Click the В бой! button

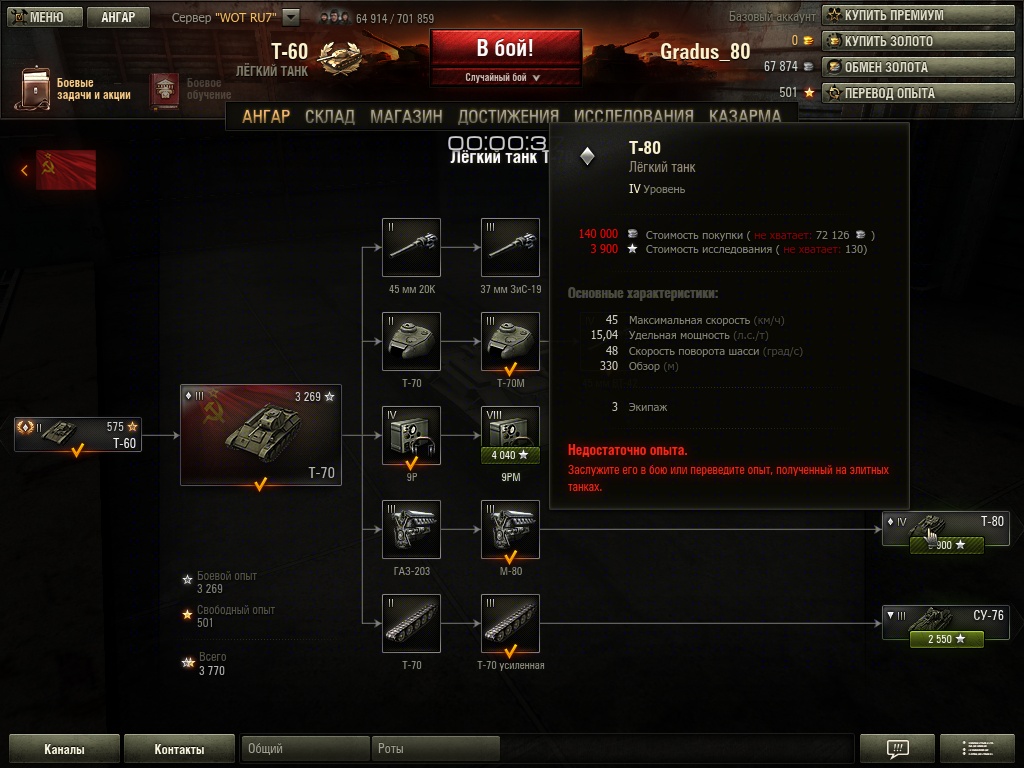[505, 48]
